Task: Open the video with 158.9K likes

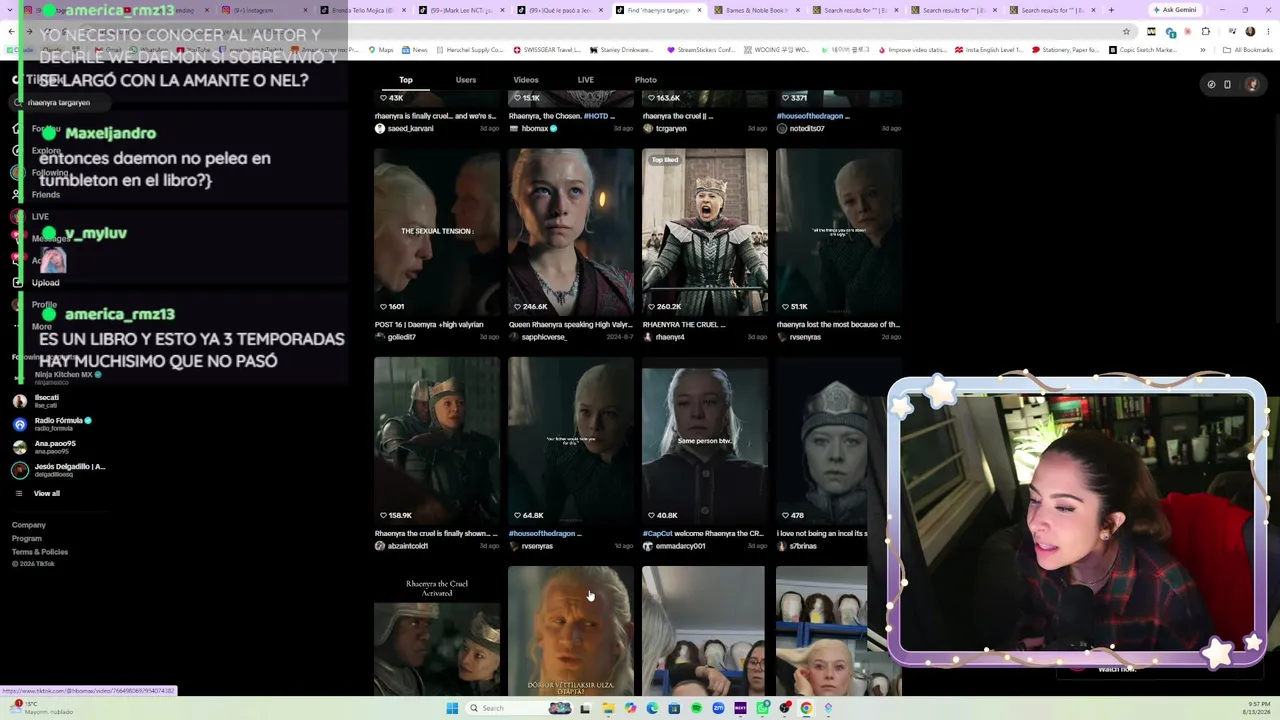Action: click(437, 441)
